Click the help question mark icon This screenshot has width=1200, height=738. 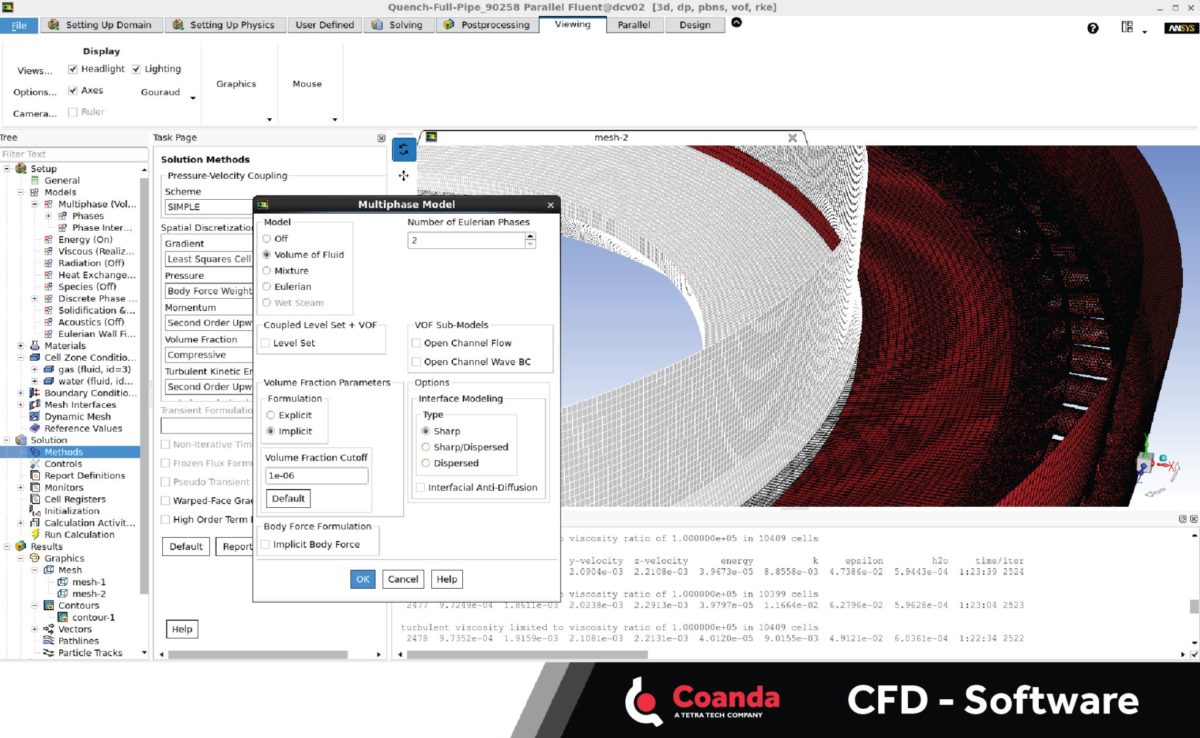tap(1092, 28)
